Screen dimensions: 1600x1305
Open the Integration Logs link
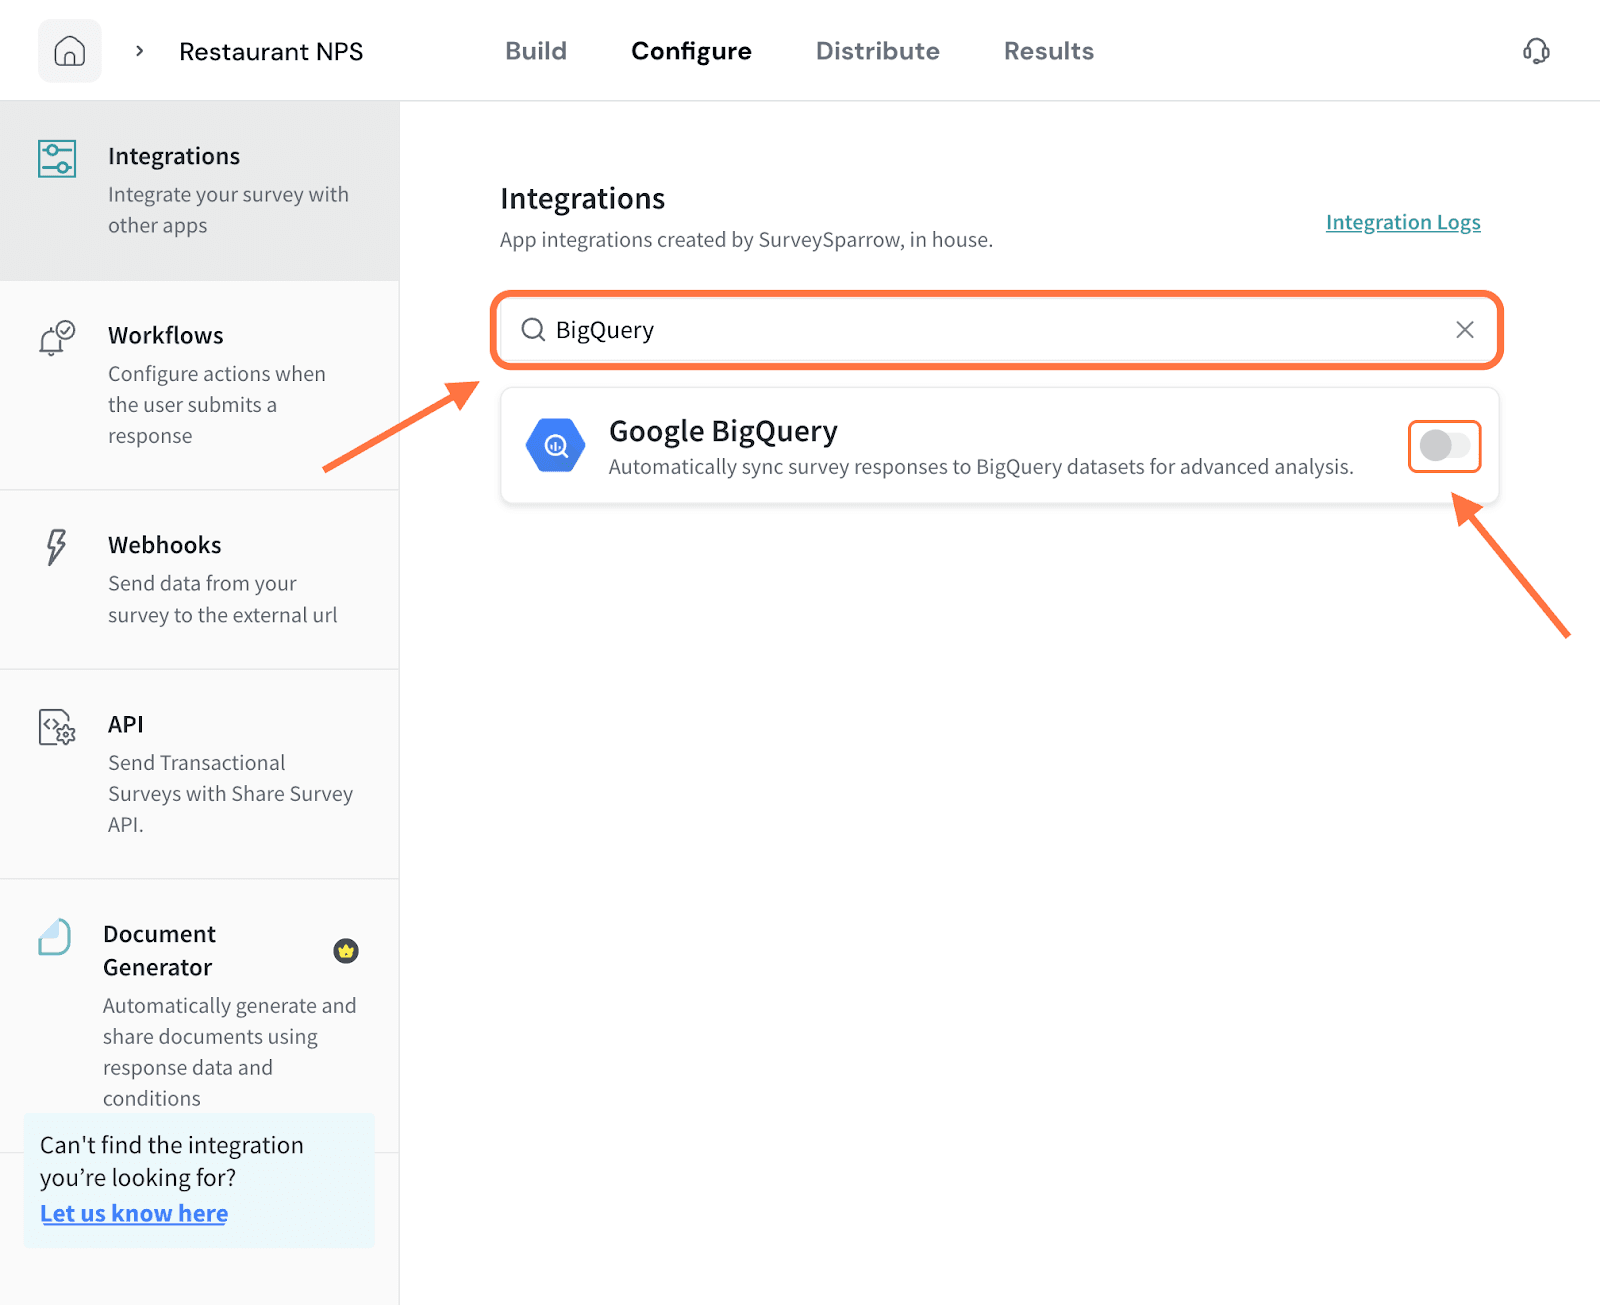1402,222
